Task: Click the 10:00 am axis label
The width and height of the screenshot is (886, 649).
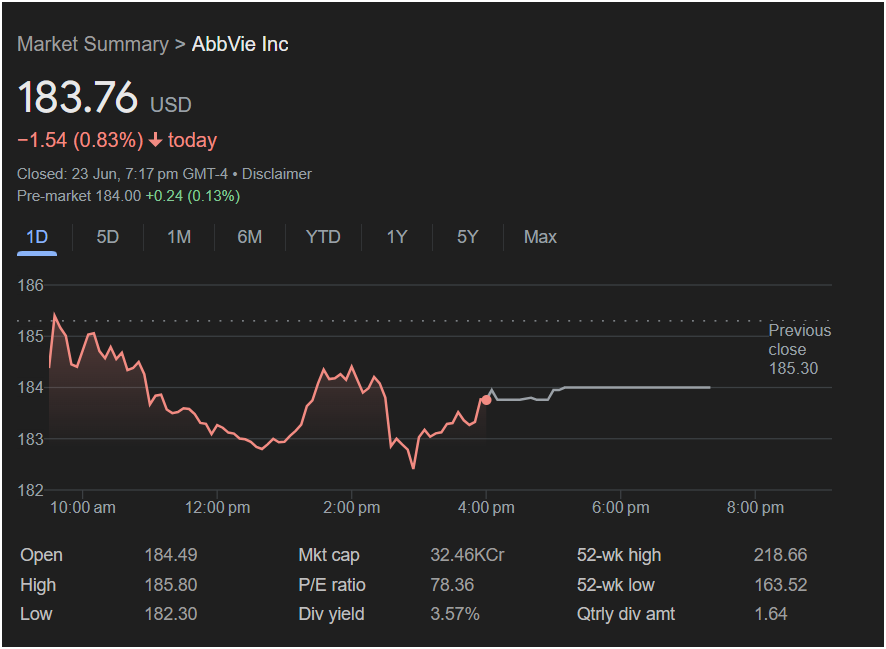Action: tap(82, 507)
